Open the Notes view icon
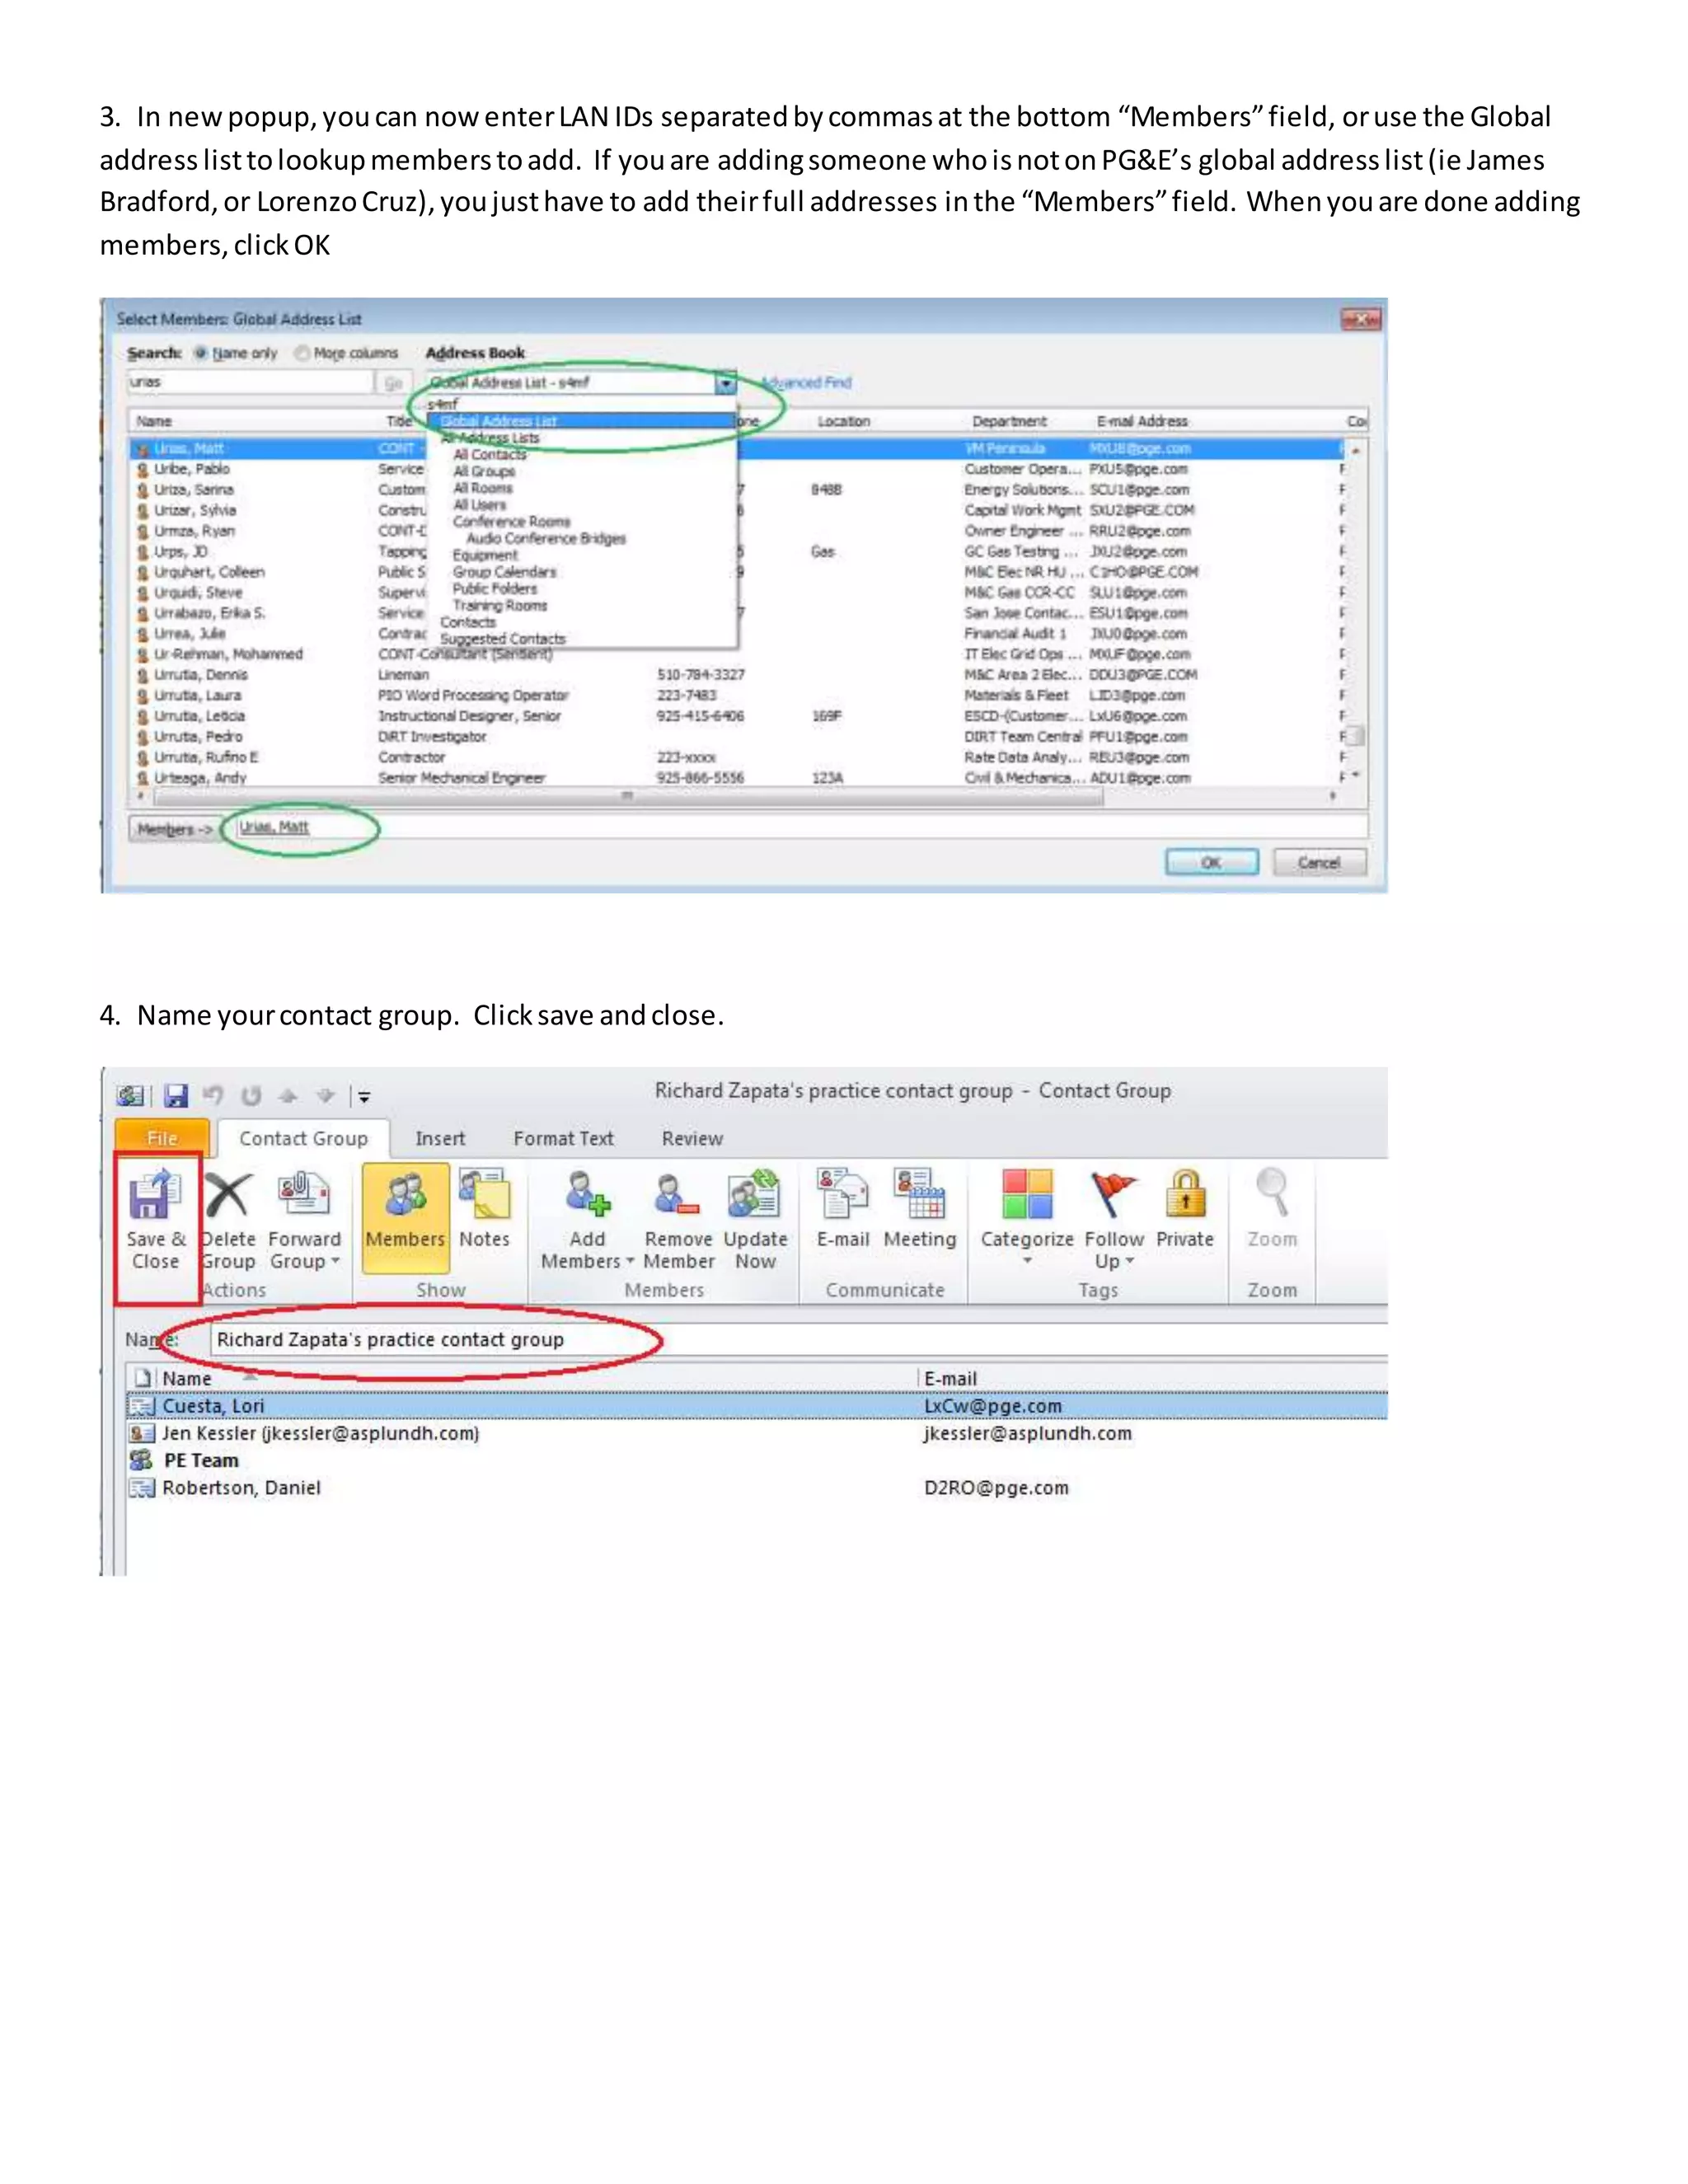 (485, 1194)
